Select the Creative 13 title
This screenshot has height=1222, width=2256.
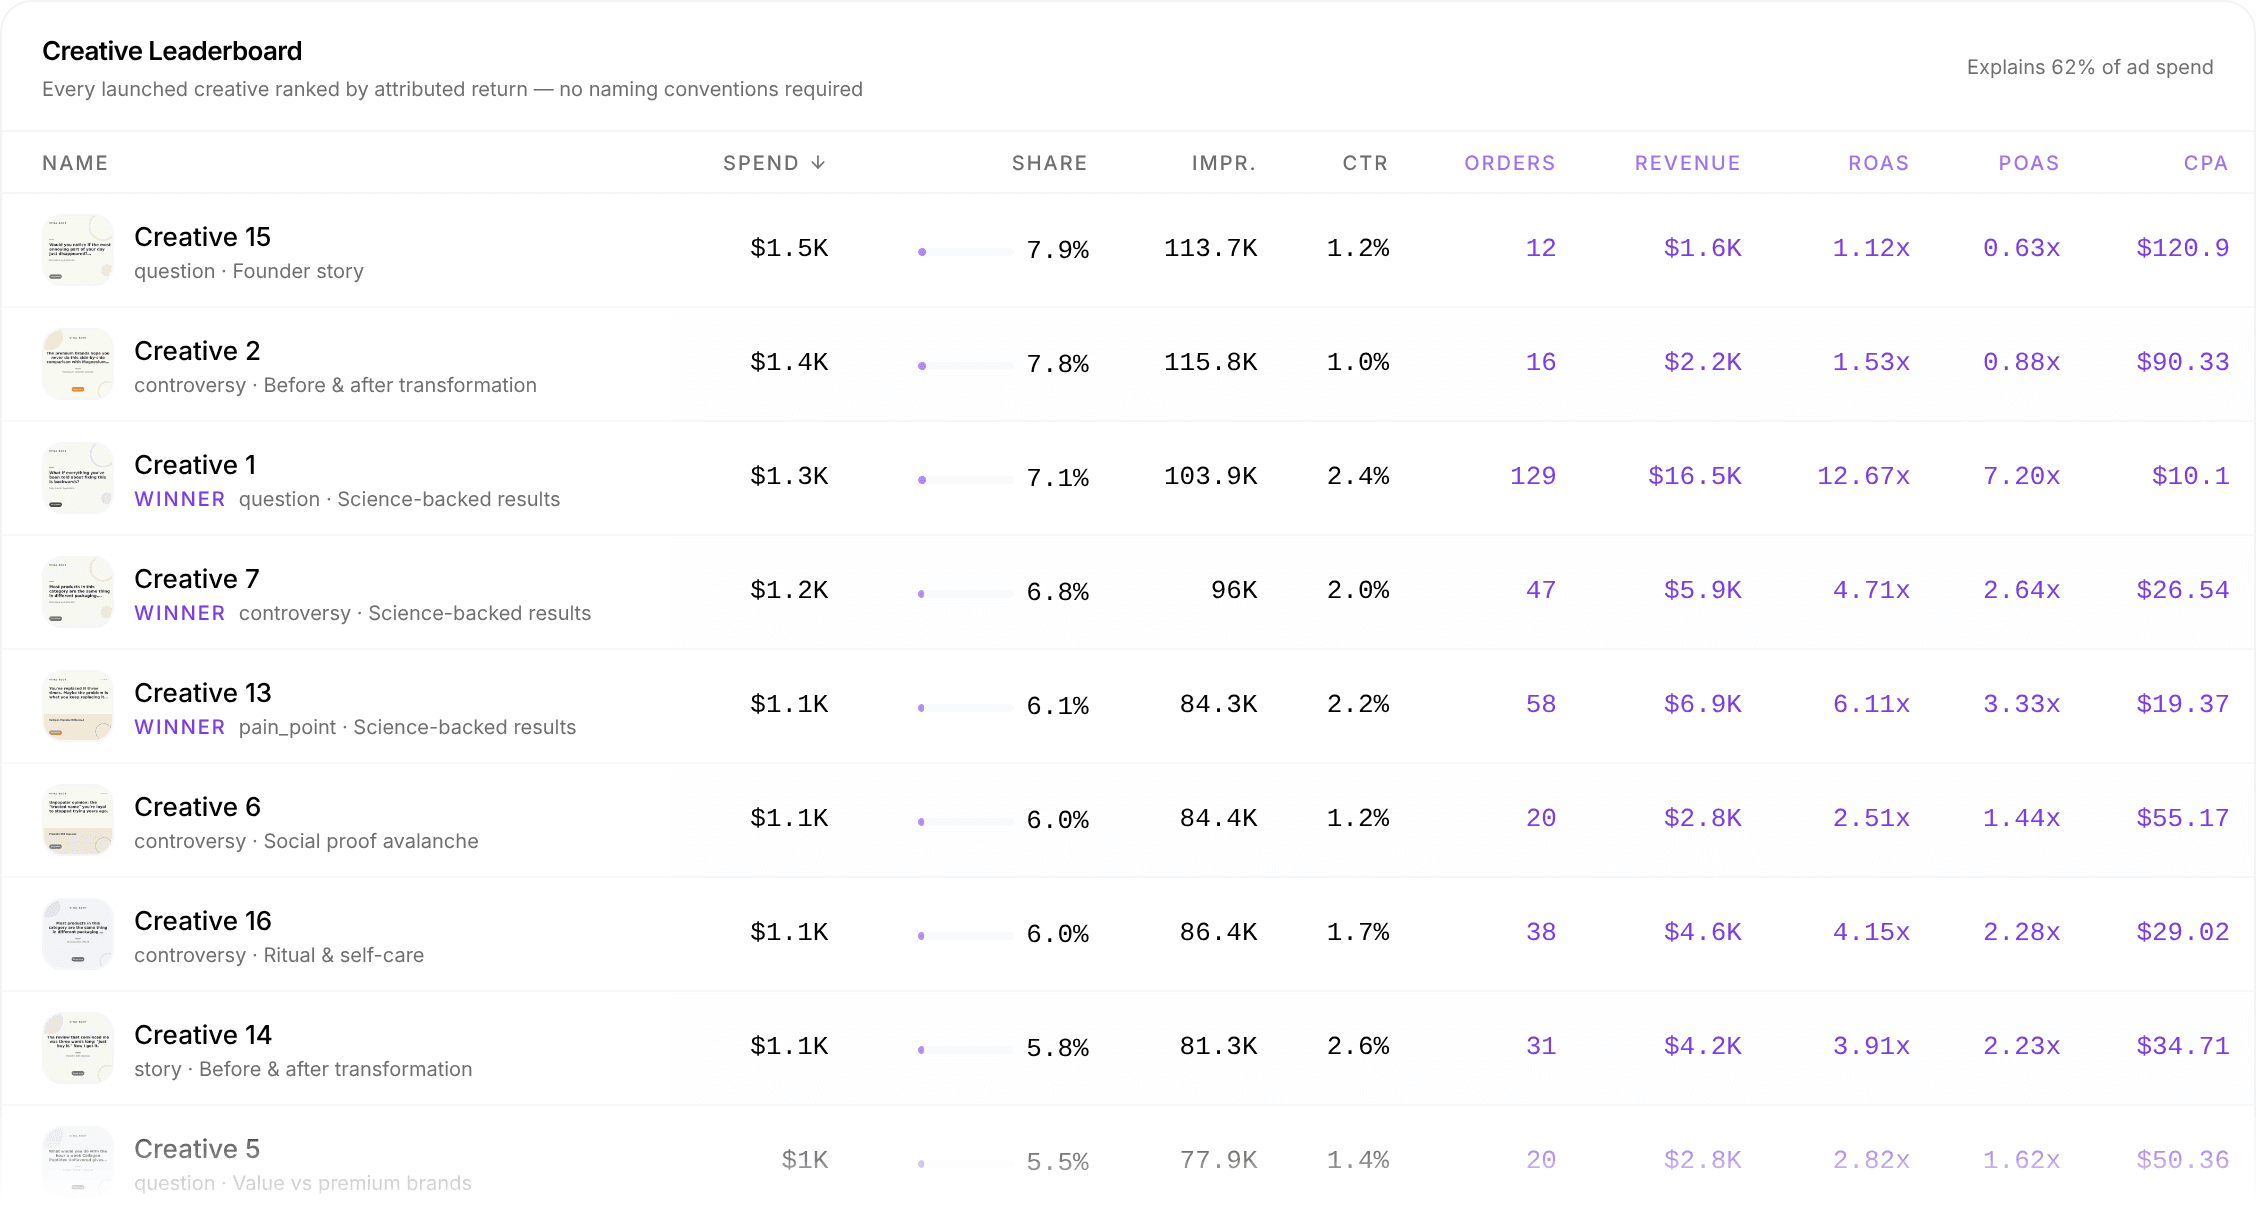pyautogui.click(x=203, y=693)
